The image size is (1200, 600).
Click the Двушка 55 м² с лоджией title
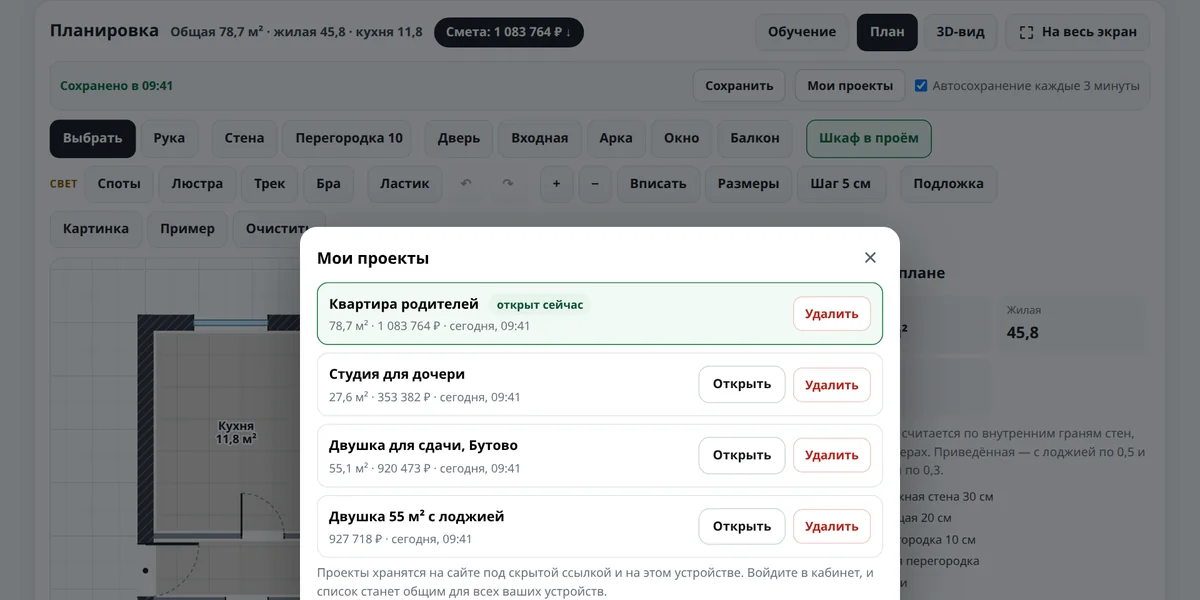(417, 517)
